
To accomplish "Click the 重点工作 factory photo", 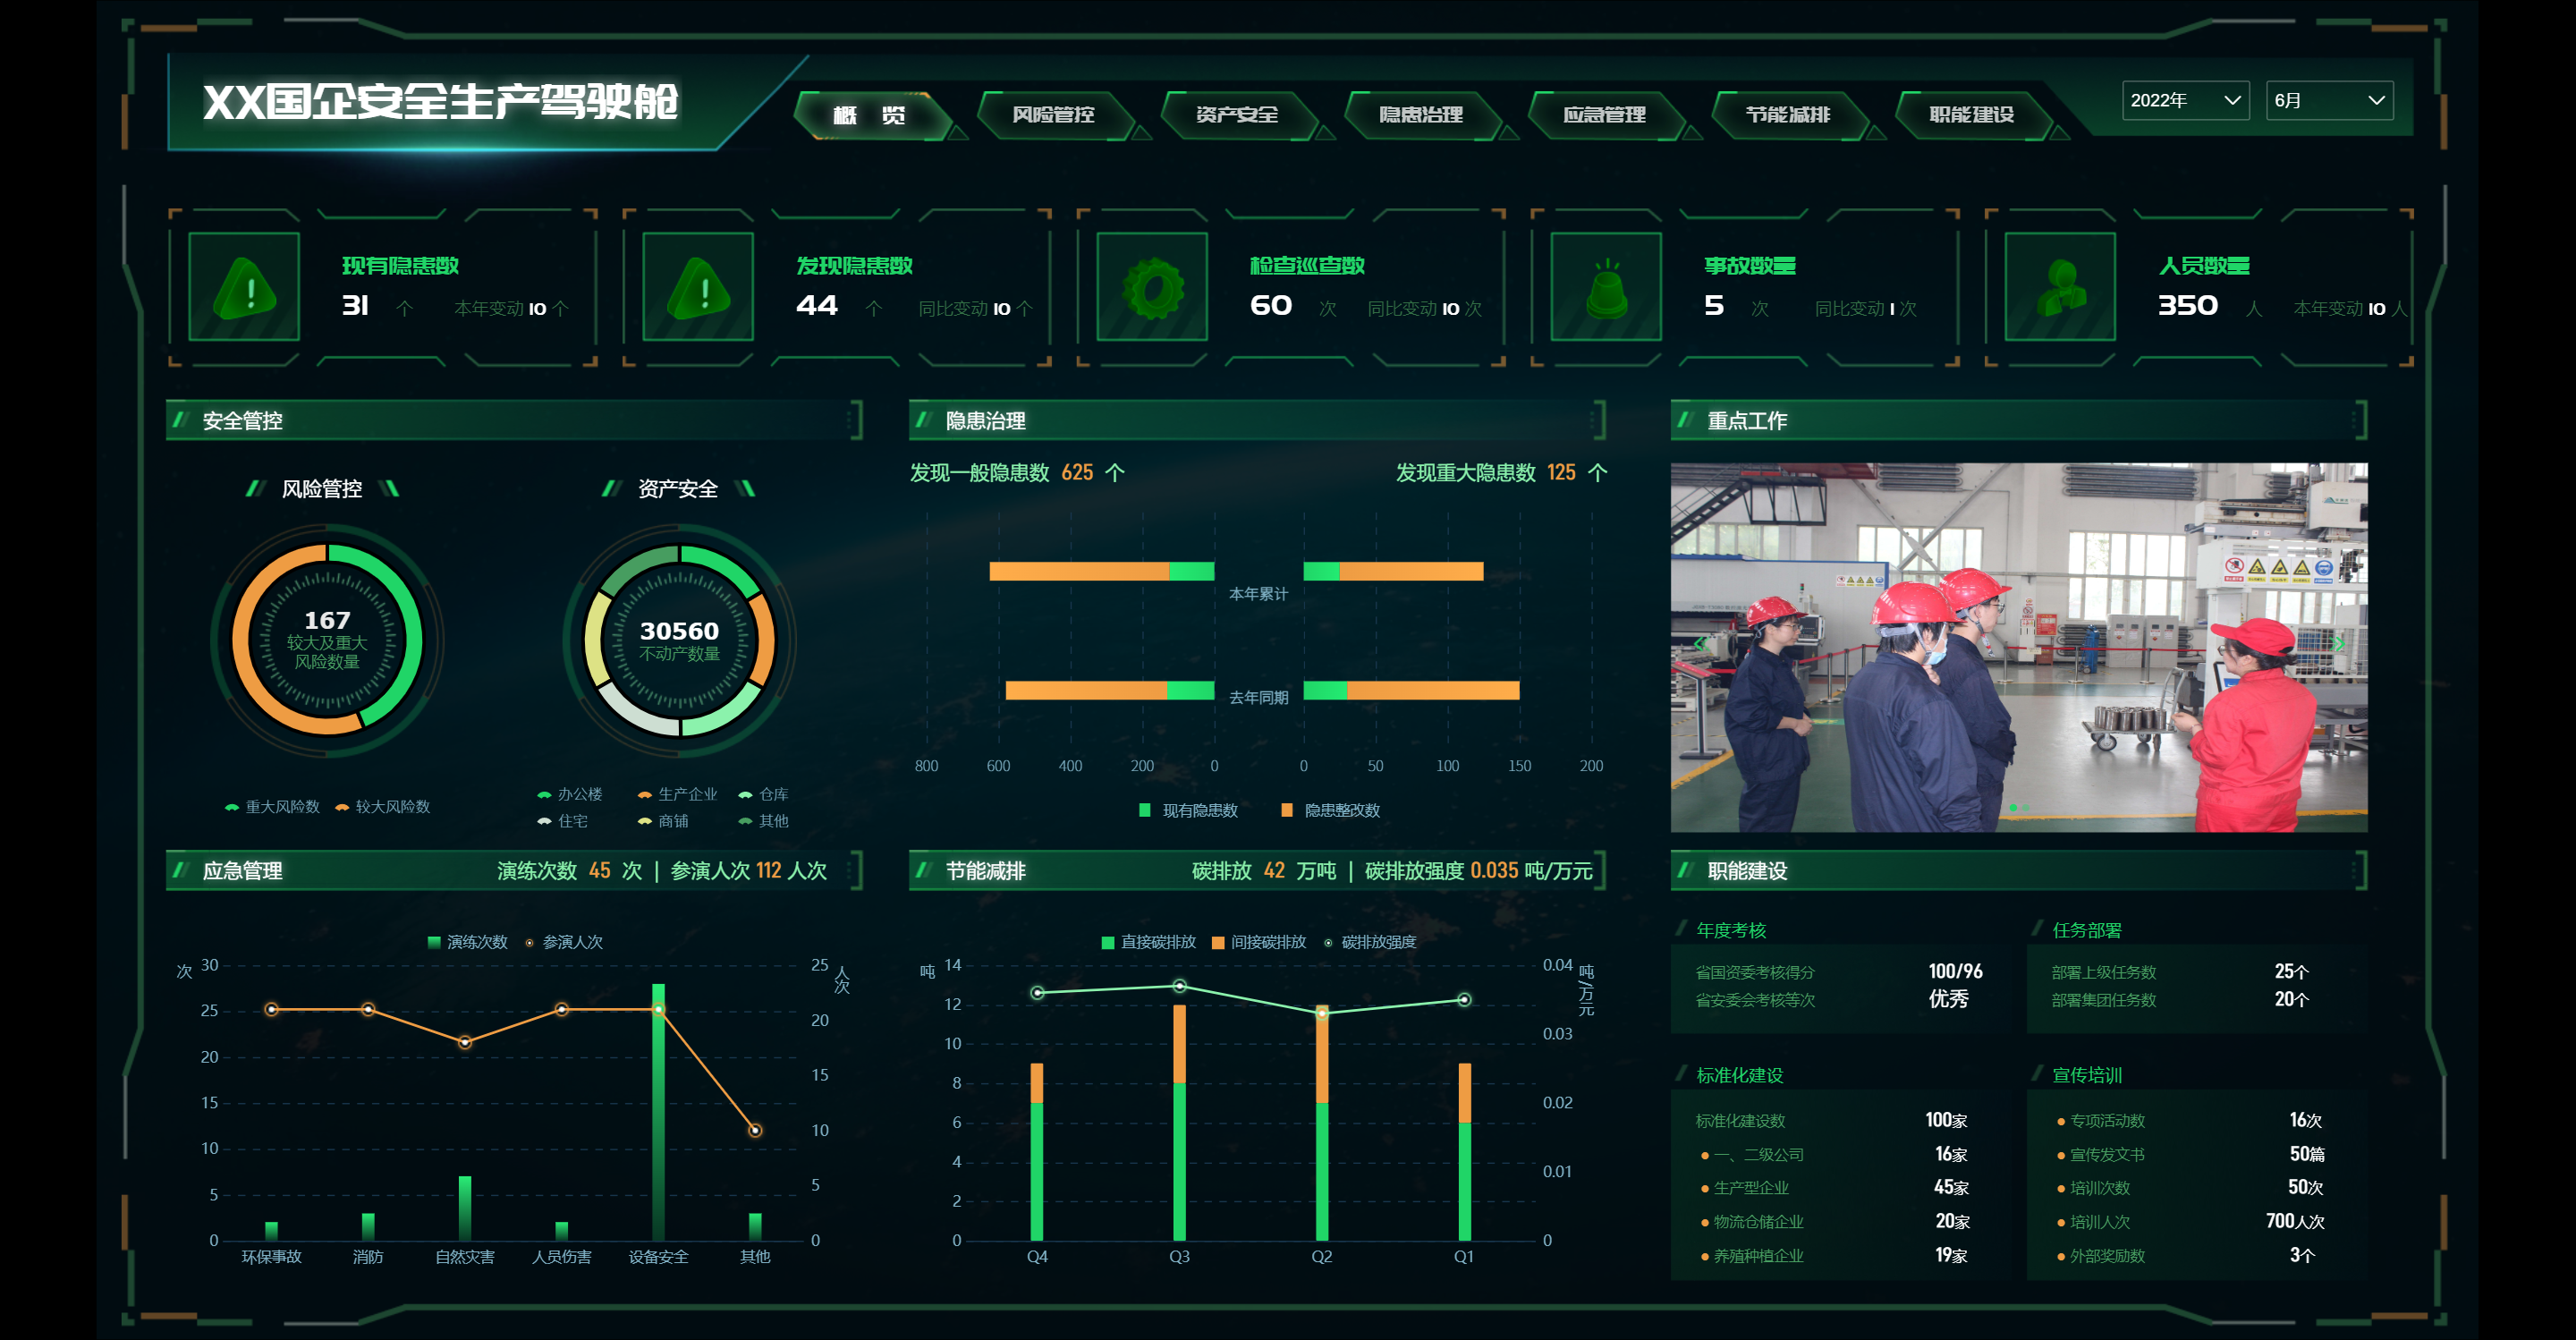I will [x=2018, y=646].
